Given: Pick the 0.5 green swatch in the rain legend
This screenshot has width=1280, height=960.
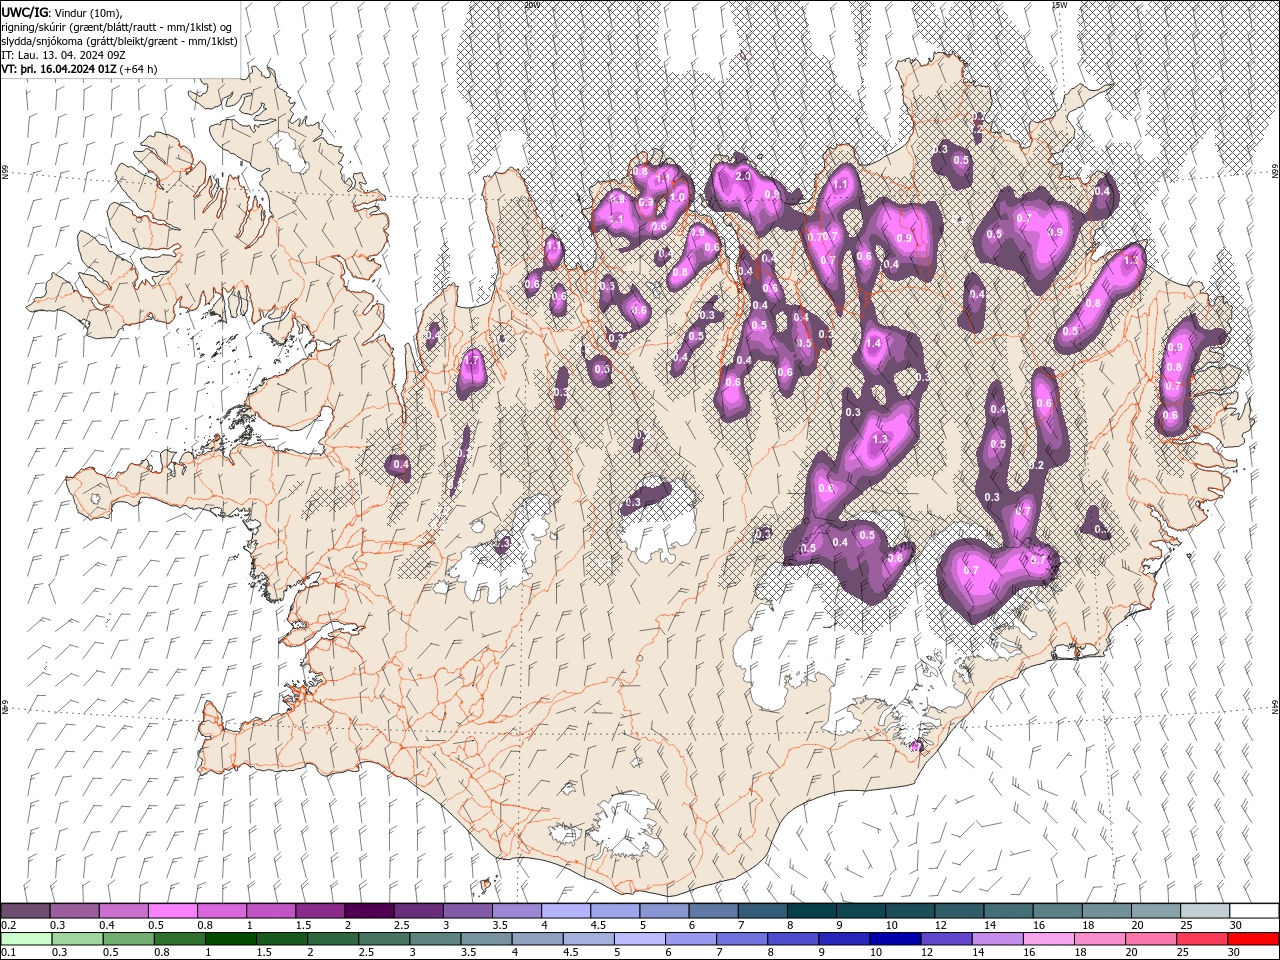Looking at the screenshot, I should (128, 939).
